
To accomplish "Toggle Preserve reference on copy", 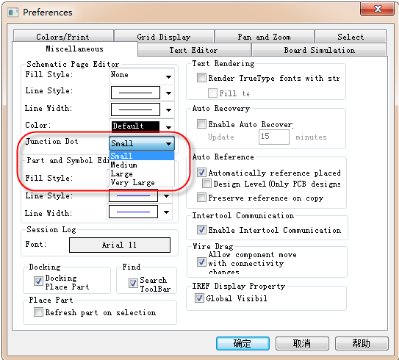I will 202,197.
